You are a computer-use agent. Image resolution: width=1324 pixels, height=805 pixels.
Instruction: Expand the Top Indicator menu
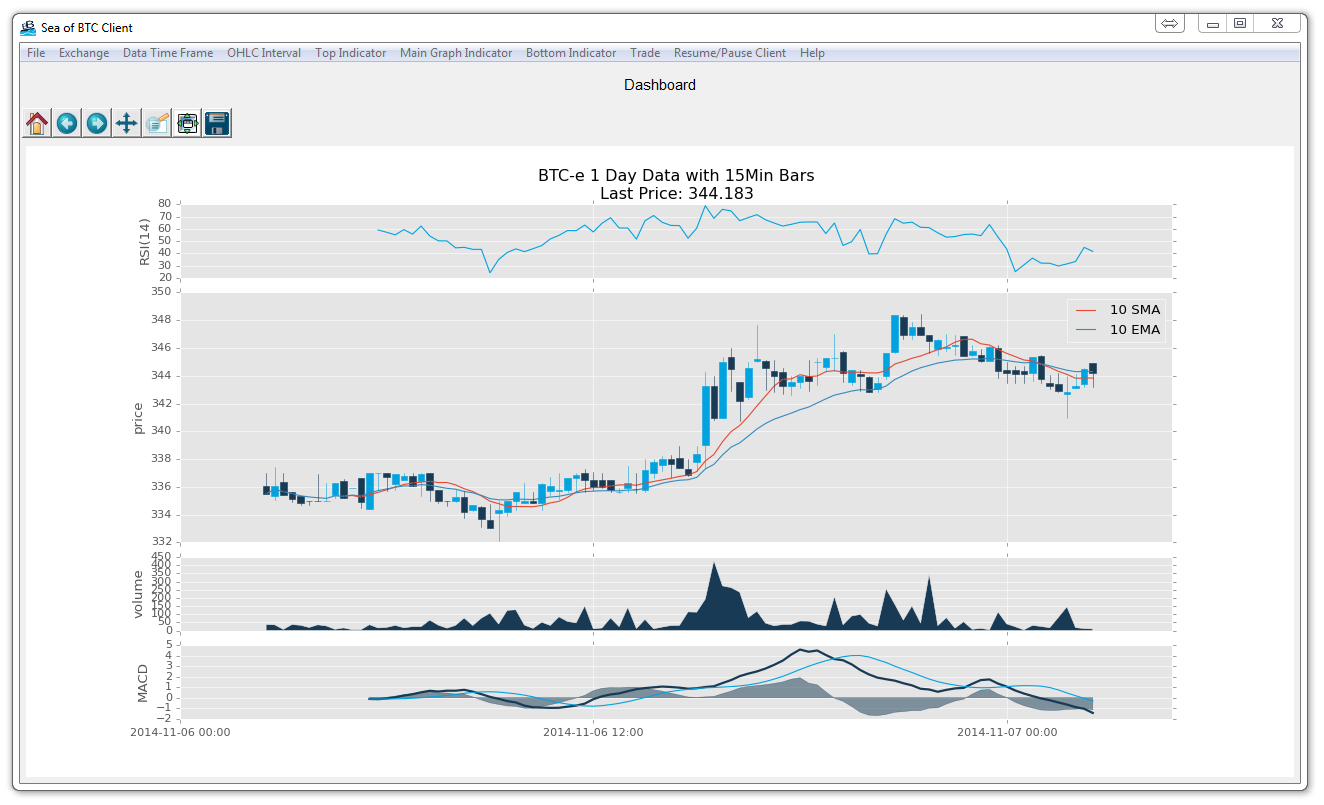point(350,53)
